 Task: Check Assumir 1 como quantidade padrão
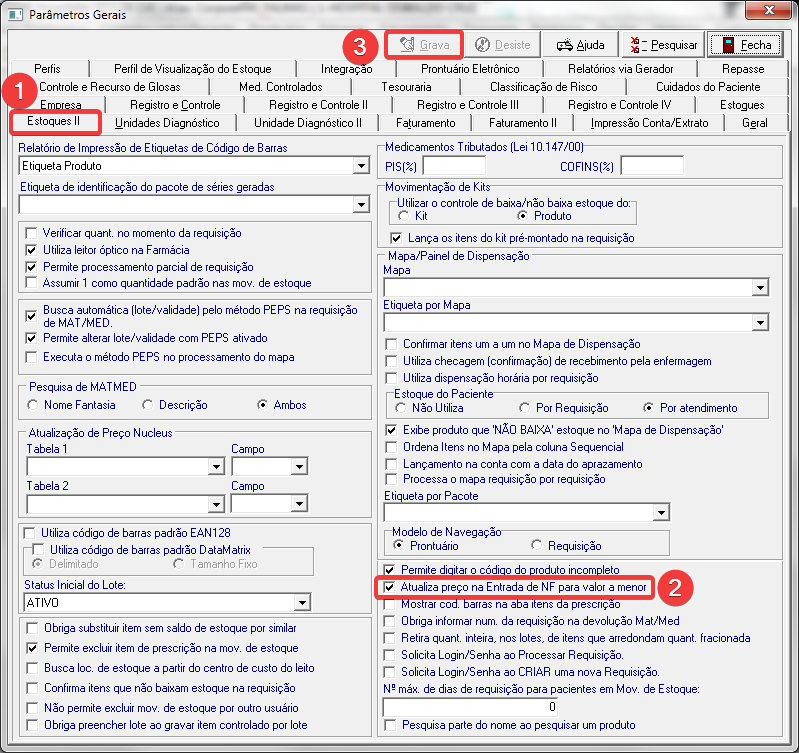click(x=31, y=283)
